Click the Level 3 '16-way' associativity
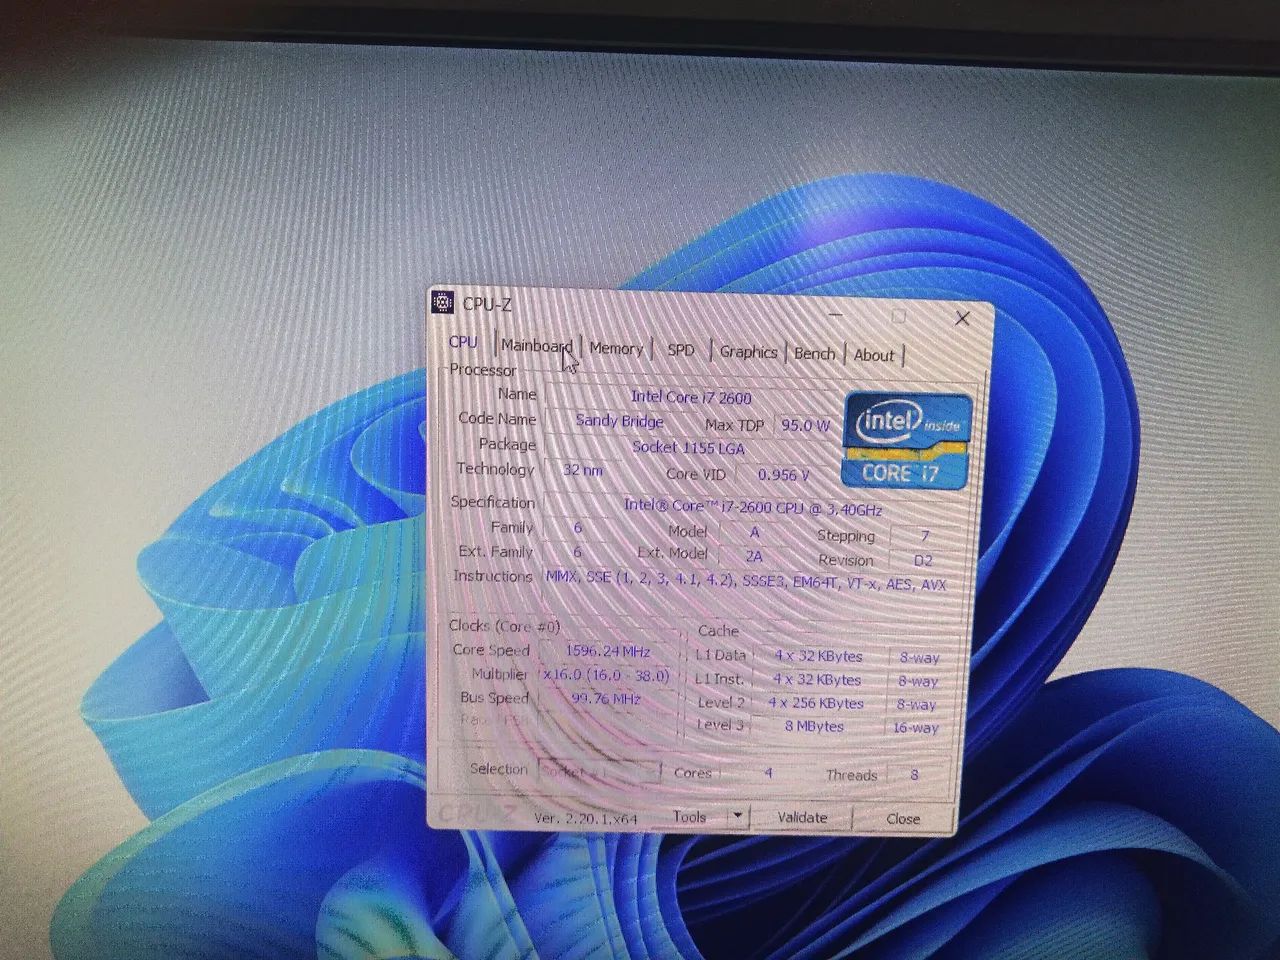The image size is (1280, 960). [x=916, y=728]
